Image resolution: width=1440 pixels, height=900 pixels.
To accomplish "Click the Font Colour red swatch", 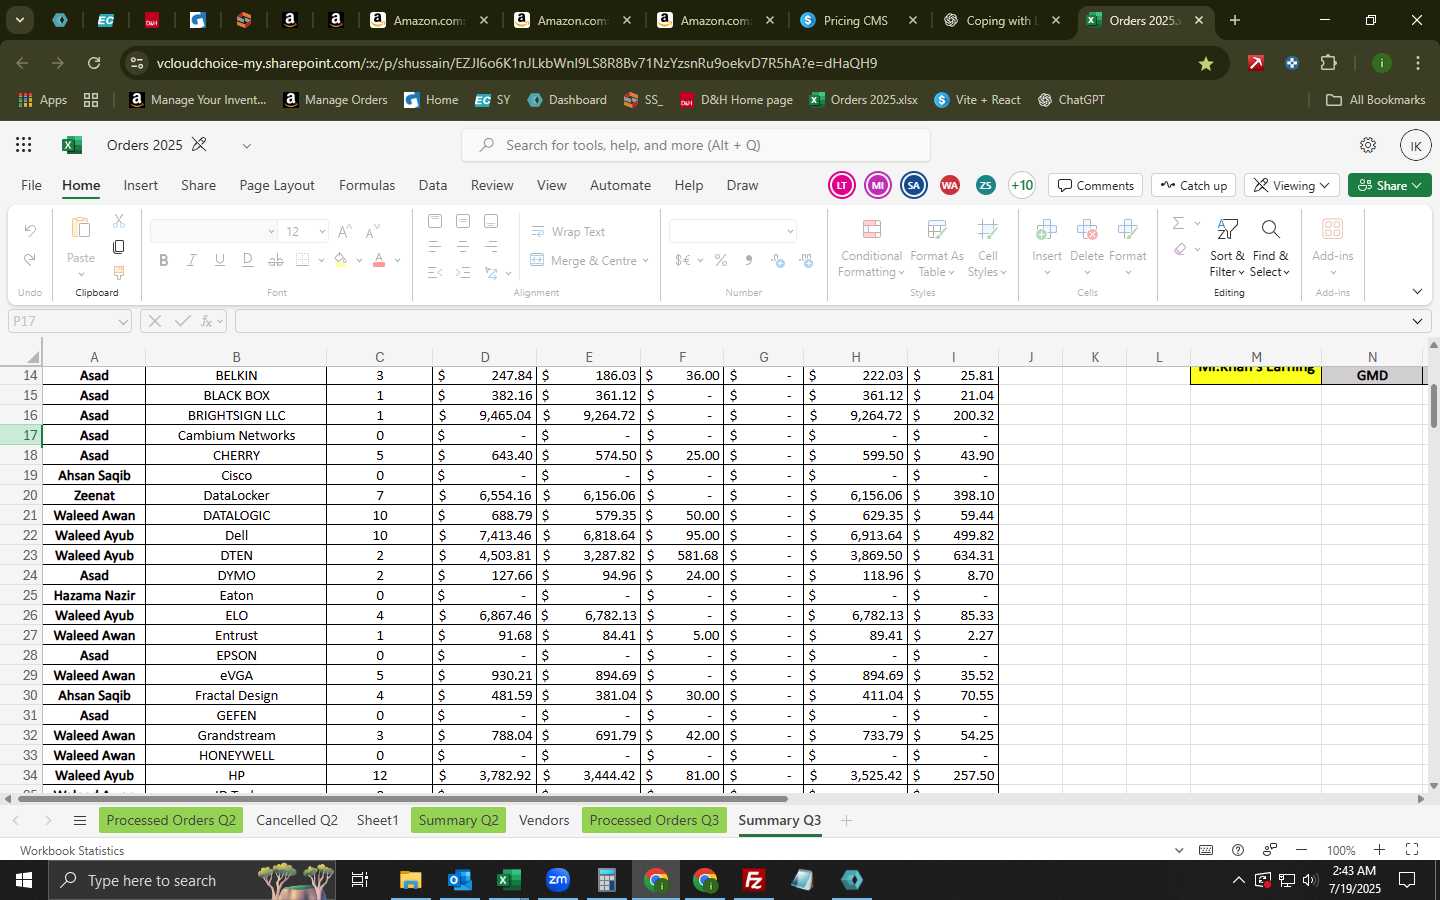I will tap(379, 260).
